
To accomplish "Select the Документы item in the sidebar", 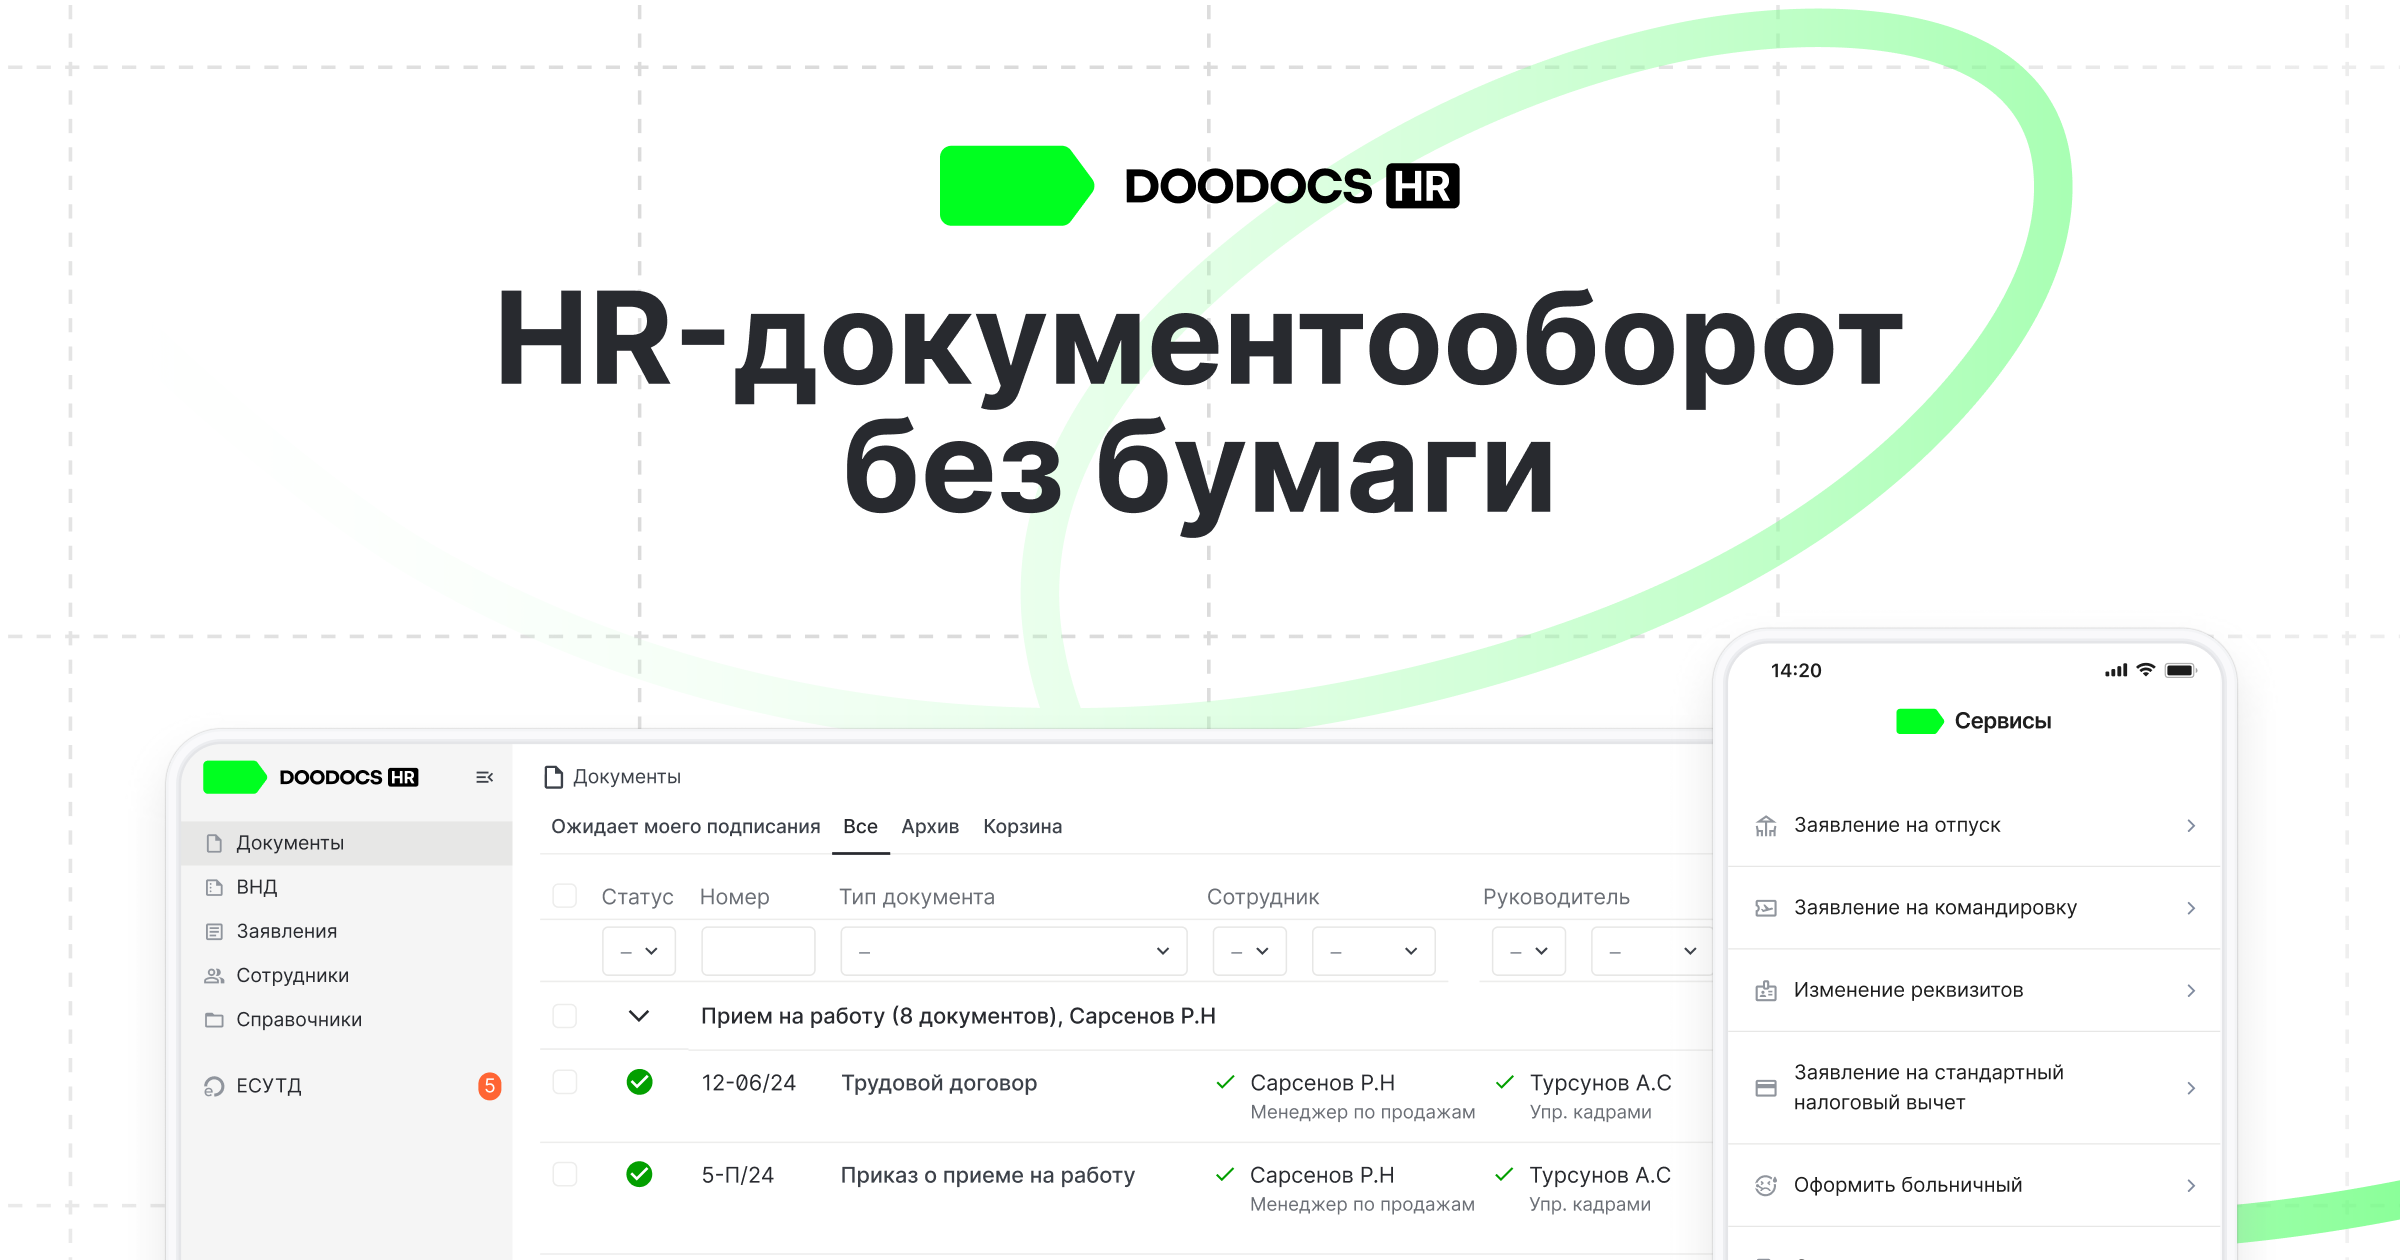I will 289,842.
